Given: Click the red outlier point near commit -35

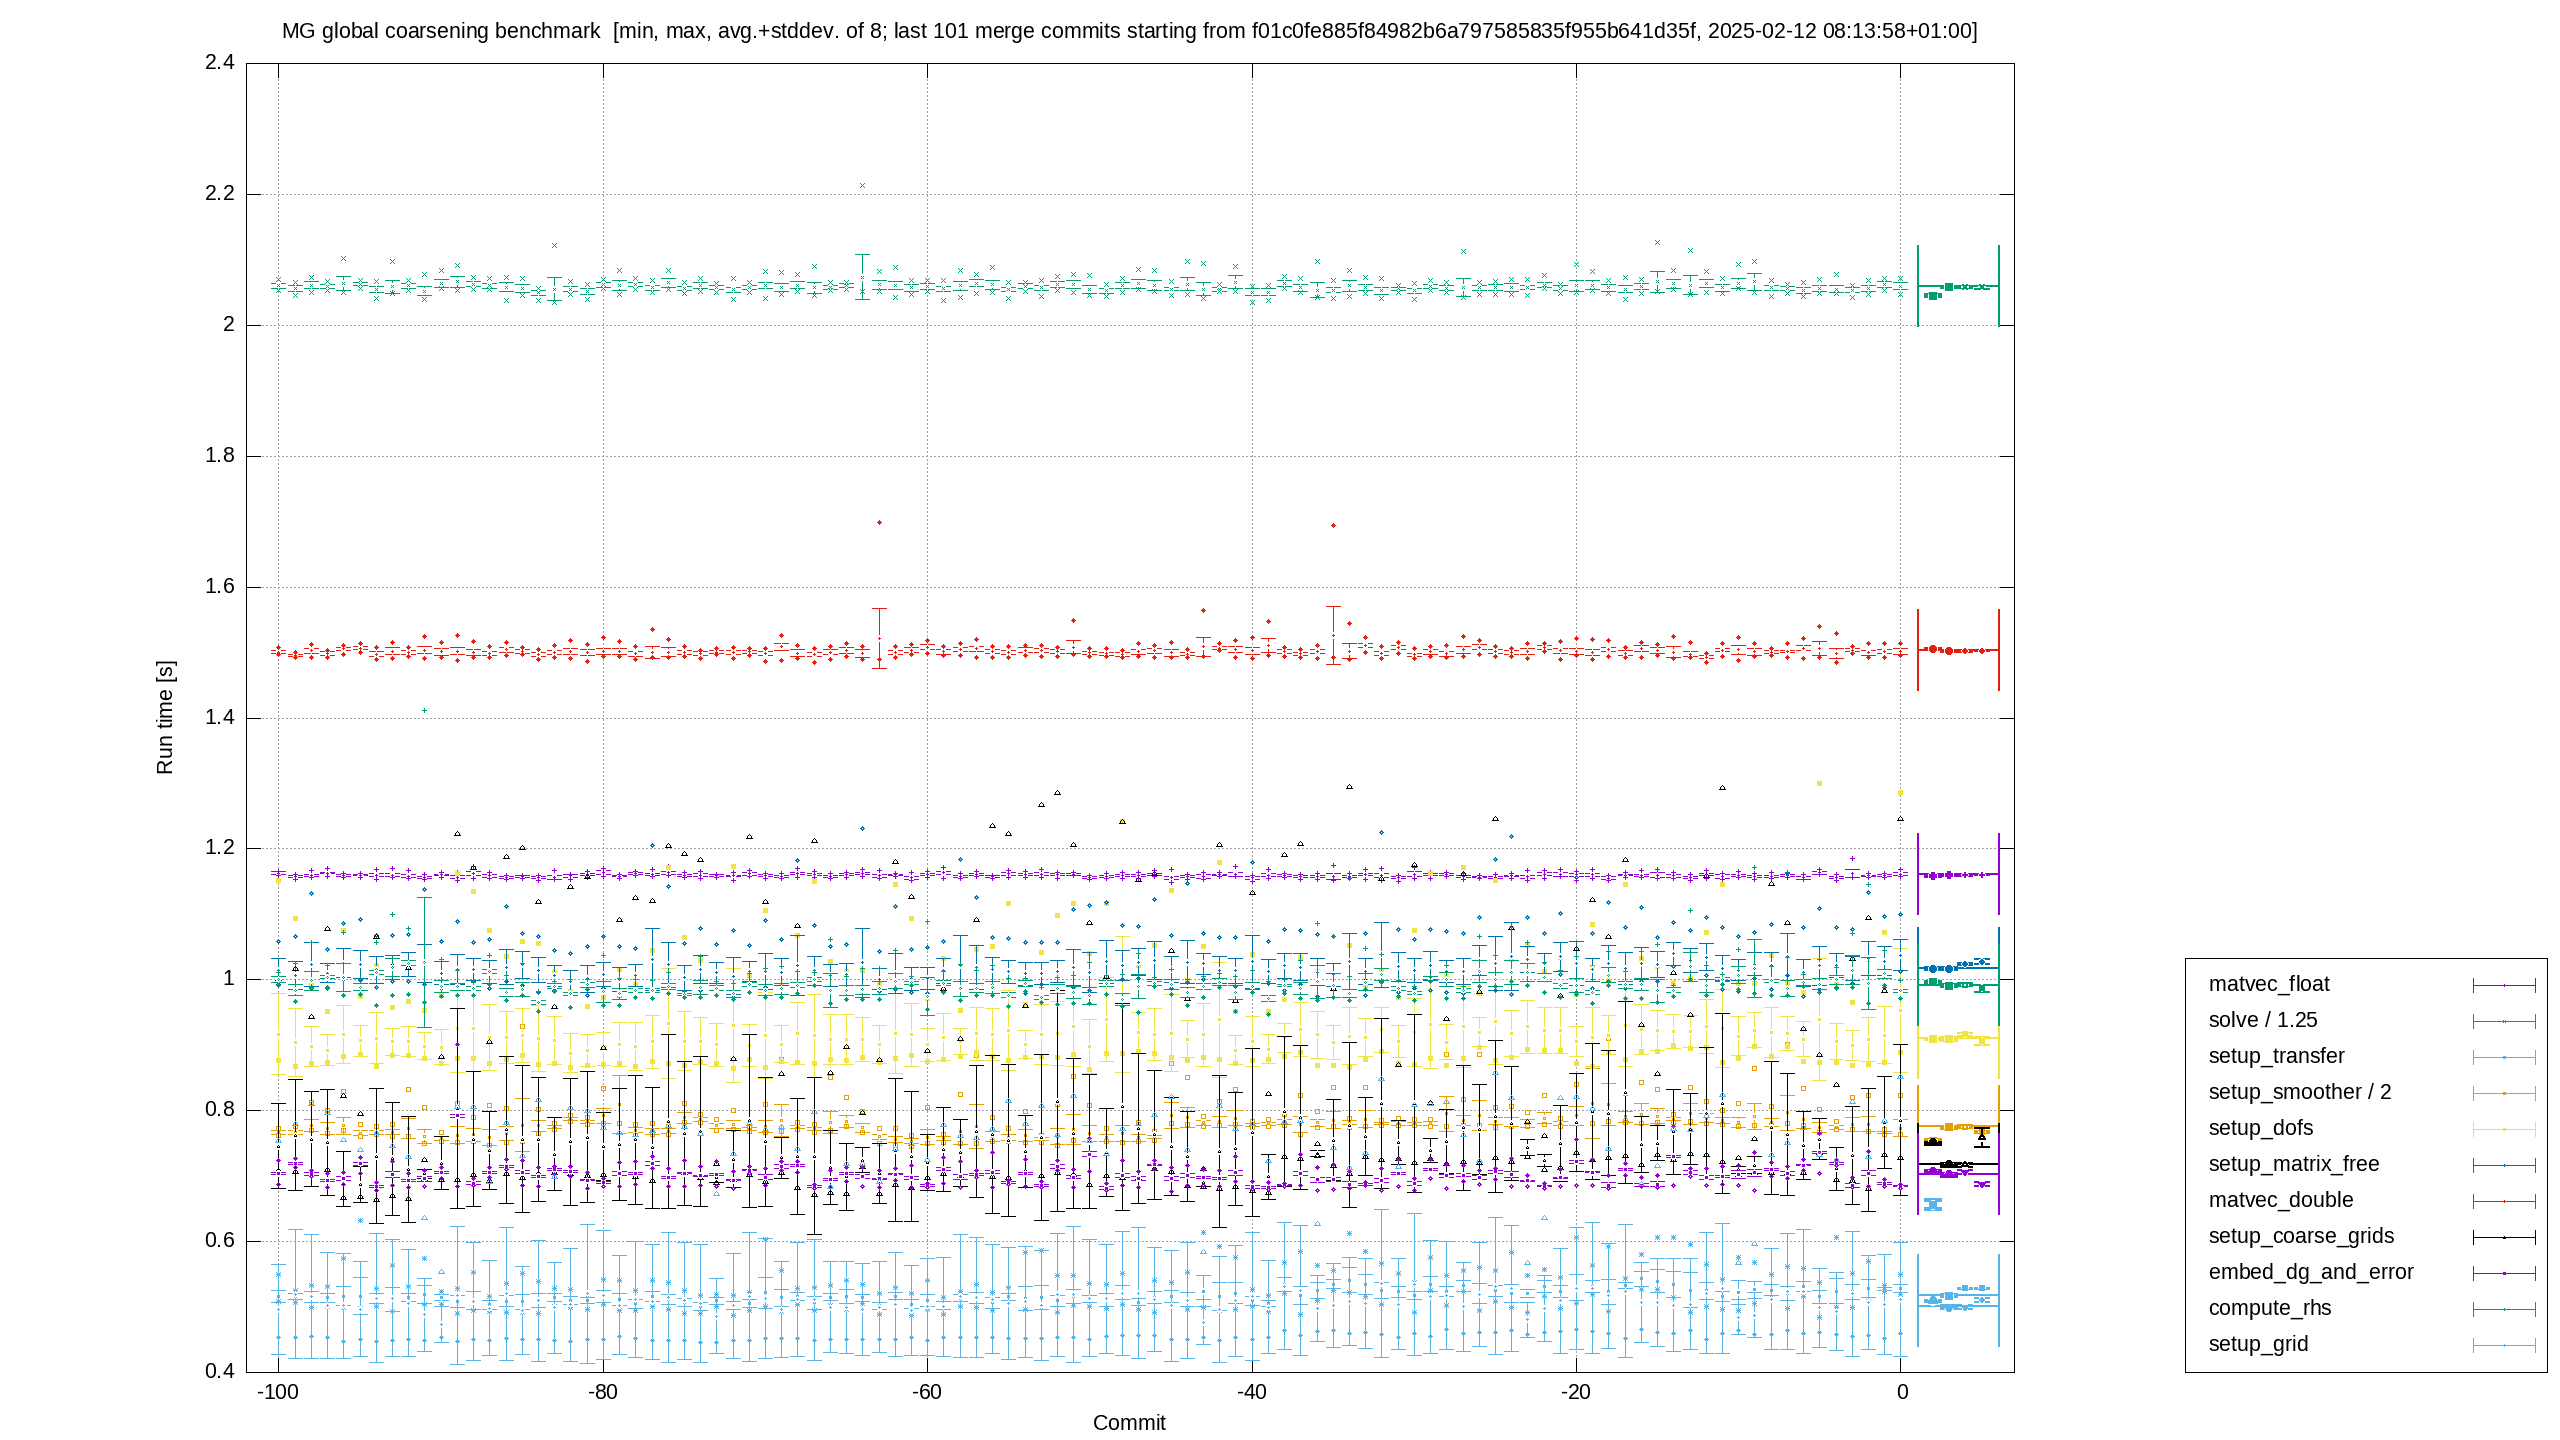Looking at the screenshot, I should point(1333,525).
